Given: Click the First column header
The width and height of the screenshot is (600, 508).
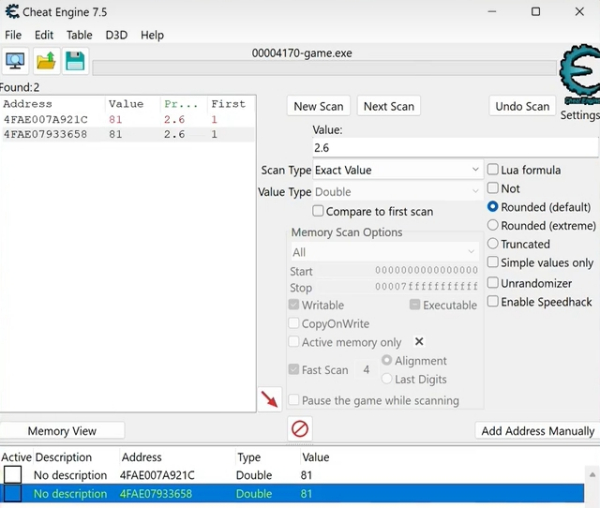Looking at the screenshot, I should click(x=232, y=104).
